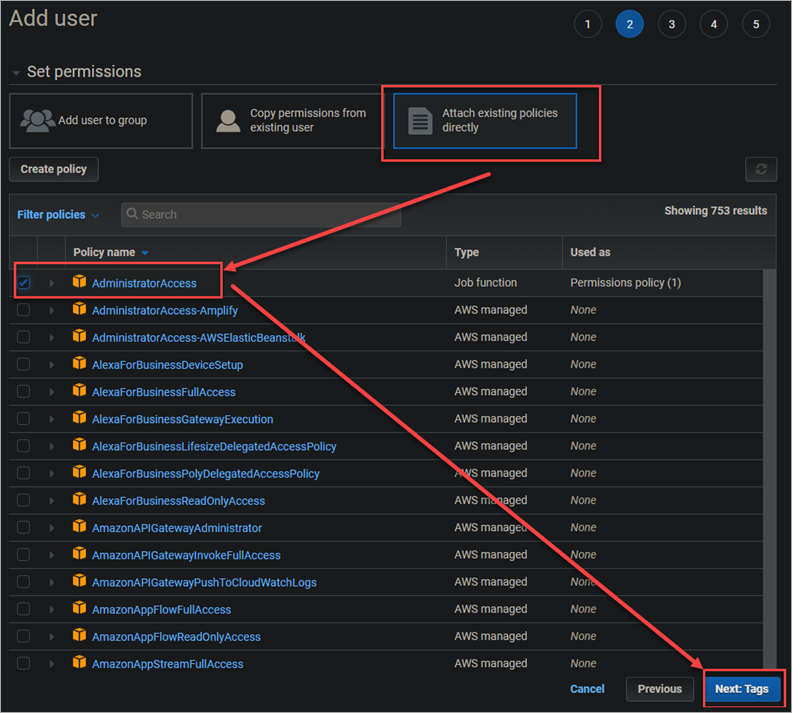
Task: Go to wizard step 1
Action: pyautogui.click(x=587, y=24)
